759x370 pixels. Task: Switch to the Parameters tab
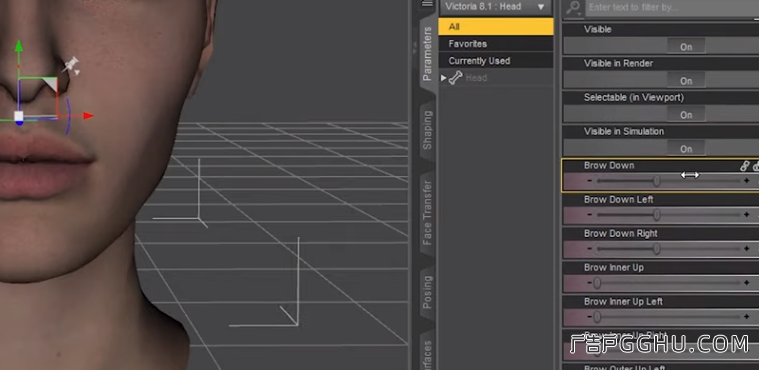coord(427,54)
